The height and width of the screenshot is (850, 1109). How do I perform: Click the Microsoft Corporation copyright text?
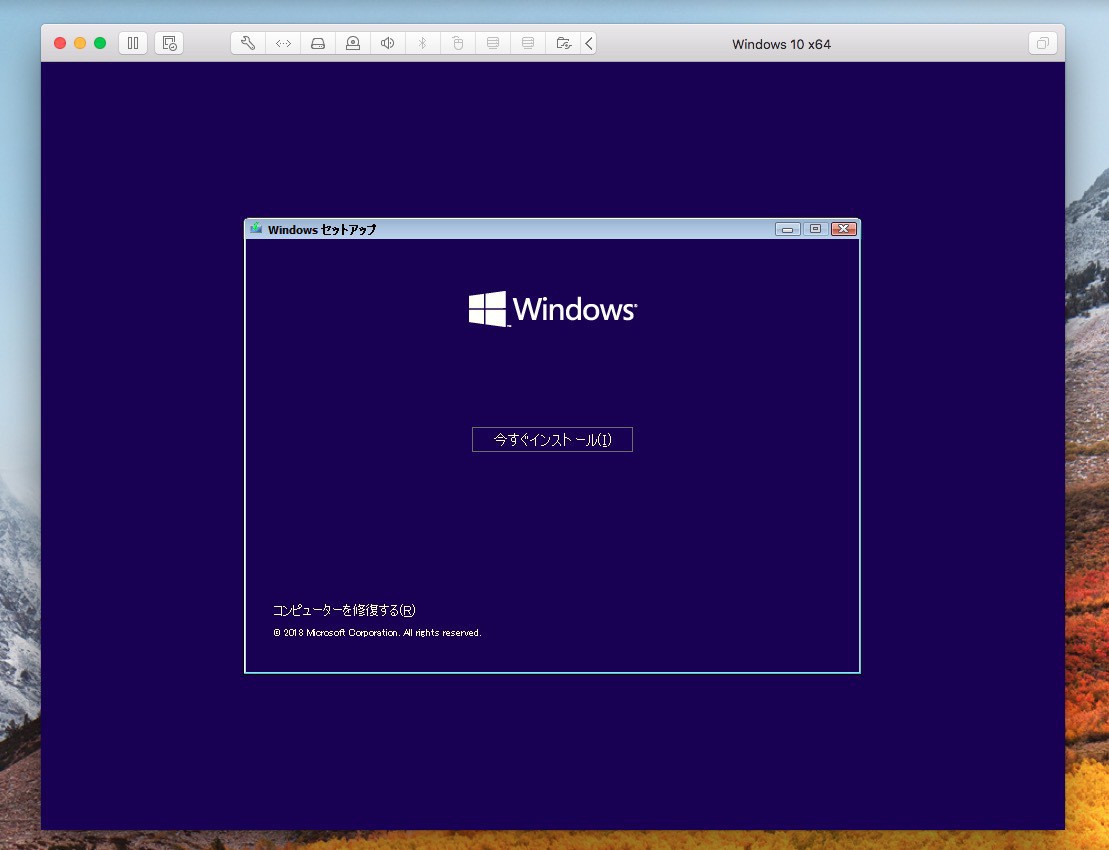point(377,633)
